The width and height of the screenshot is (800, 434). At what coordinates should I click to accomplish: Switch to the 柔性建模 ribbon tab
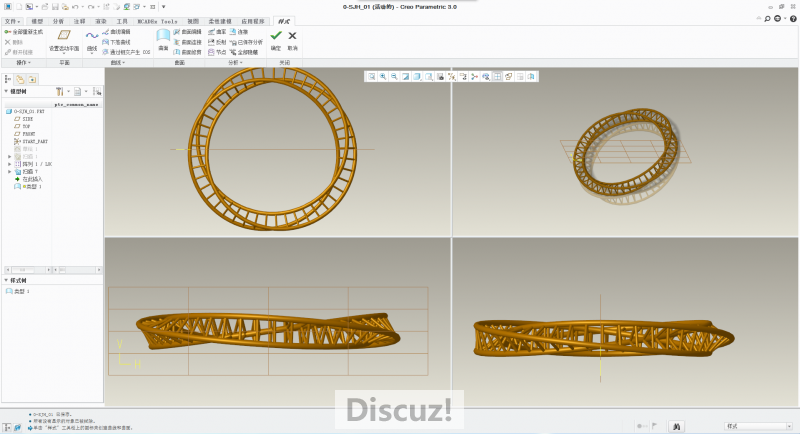[x=222, y=20]
